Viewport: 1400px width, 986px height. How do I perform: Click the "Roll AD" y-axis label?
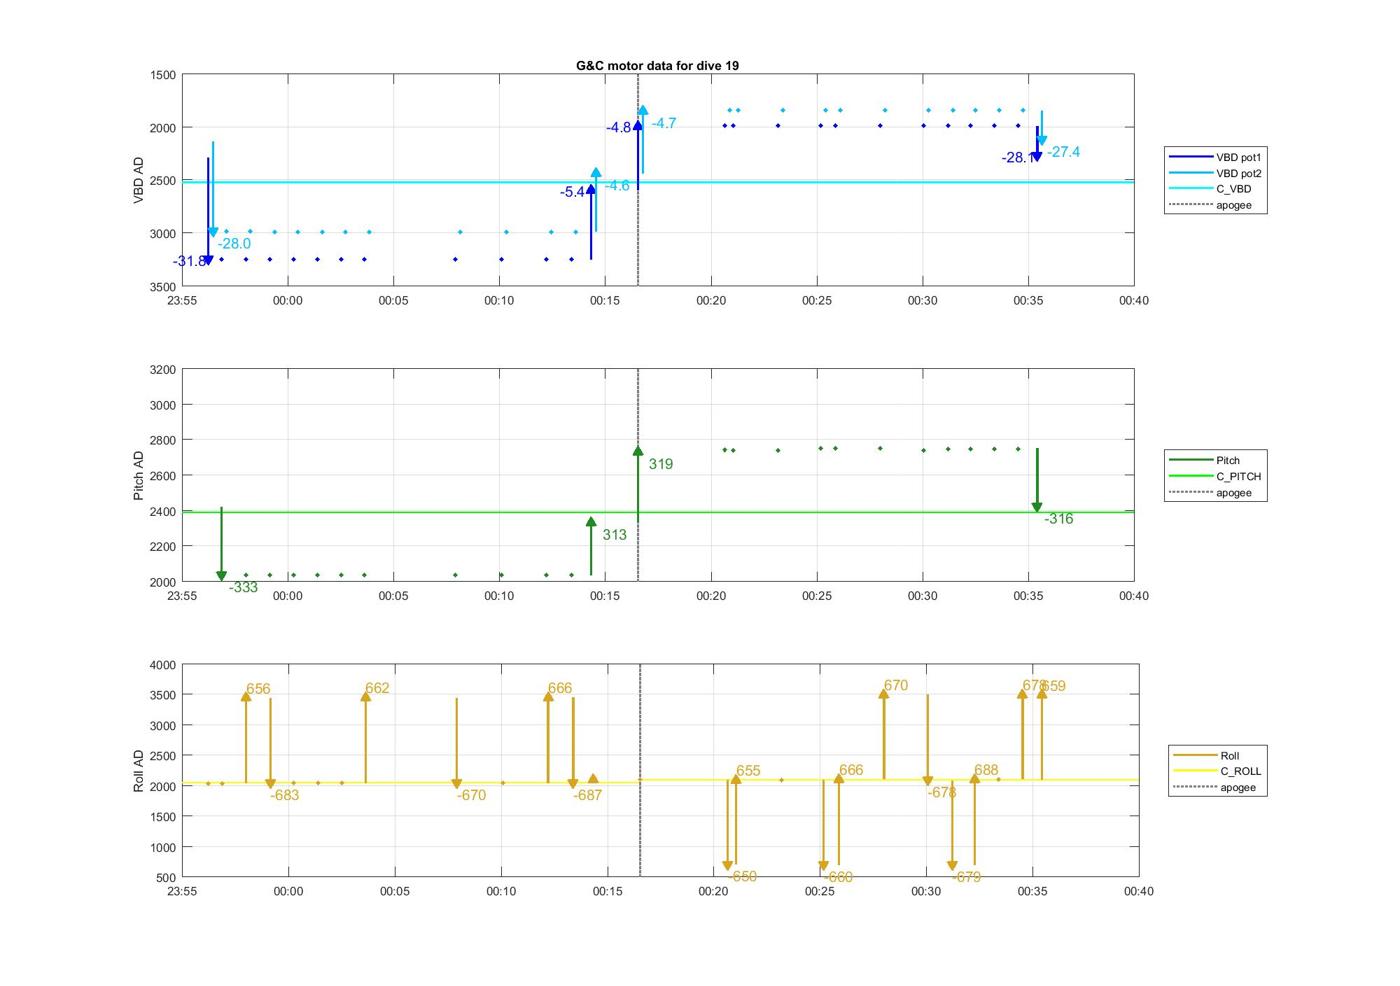pyautogui.click(x=139, y=771)
